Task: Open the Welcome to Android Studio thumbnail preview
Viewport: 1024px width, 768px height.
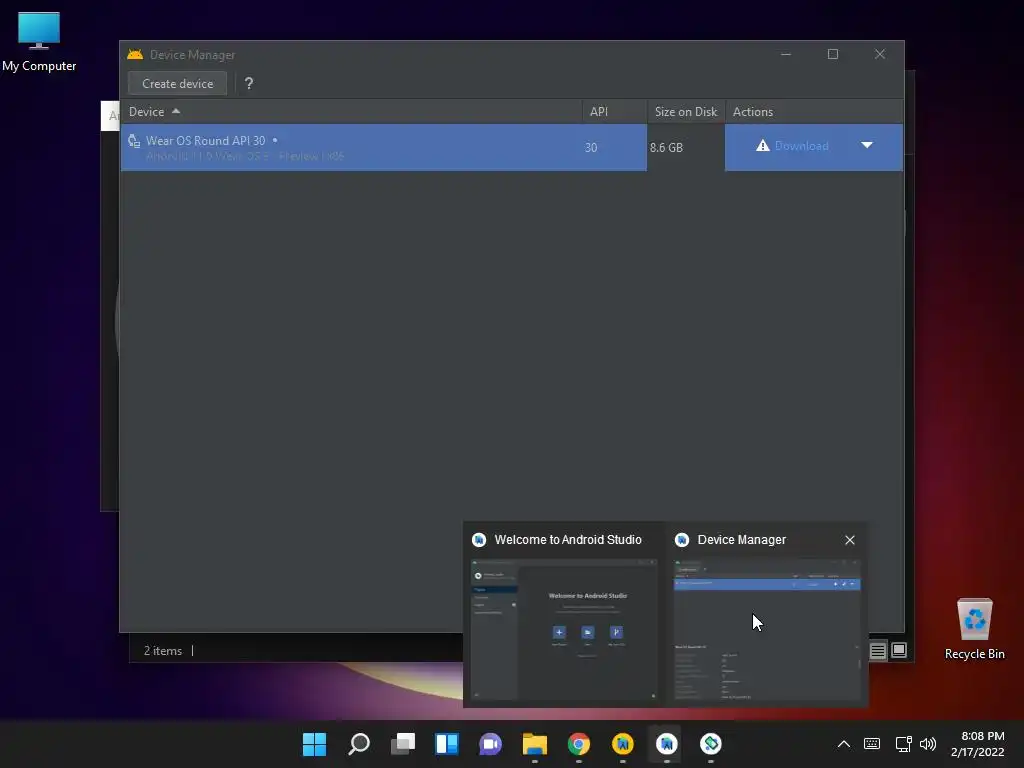Action: pyautogui.click(x=564, y=630)
